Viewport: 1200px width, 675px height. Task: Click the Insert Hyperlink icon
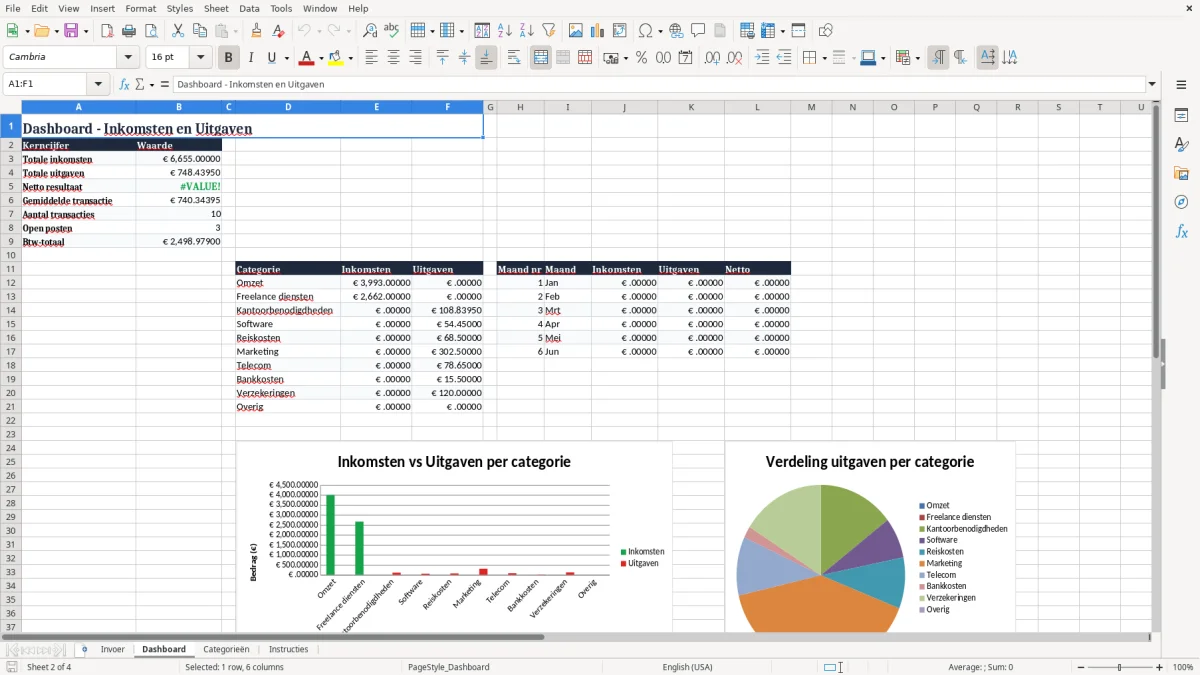676,31
